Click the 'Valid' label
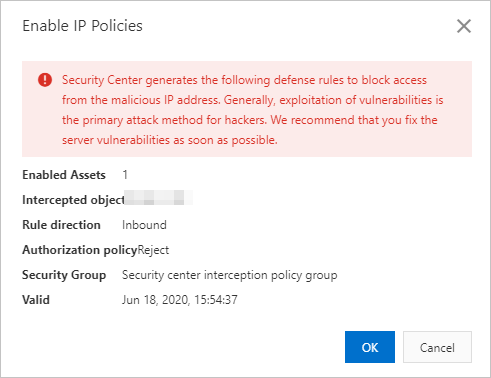 point(36,300)
